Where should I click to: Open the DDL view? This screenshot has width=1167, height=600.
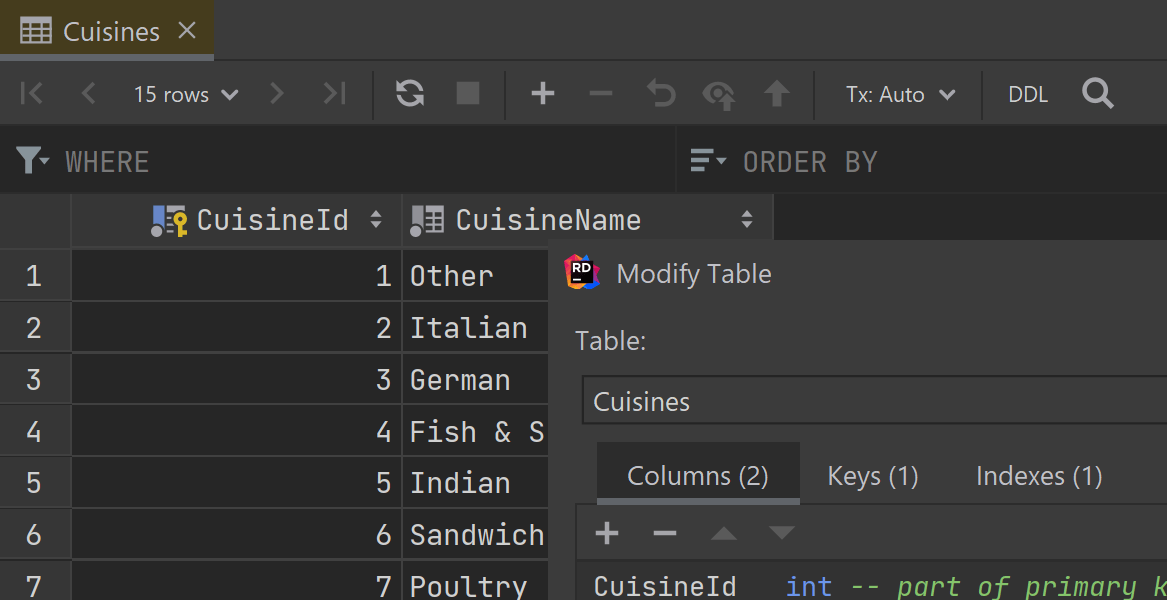(1028, 93)
